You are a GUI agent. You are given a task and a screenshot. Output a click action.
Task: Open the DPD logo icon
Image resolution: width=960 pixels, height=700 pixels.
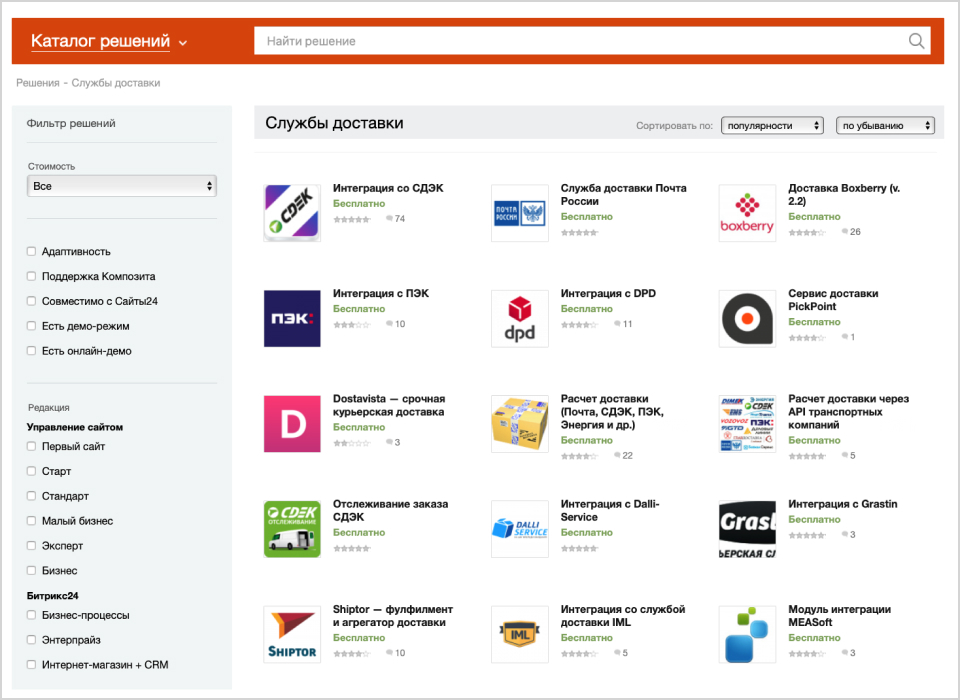(519, 318)
